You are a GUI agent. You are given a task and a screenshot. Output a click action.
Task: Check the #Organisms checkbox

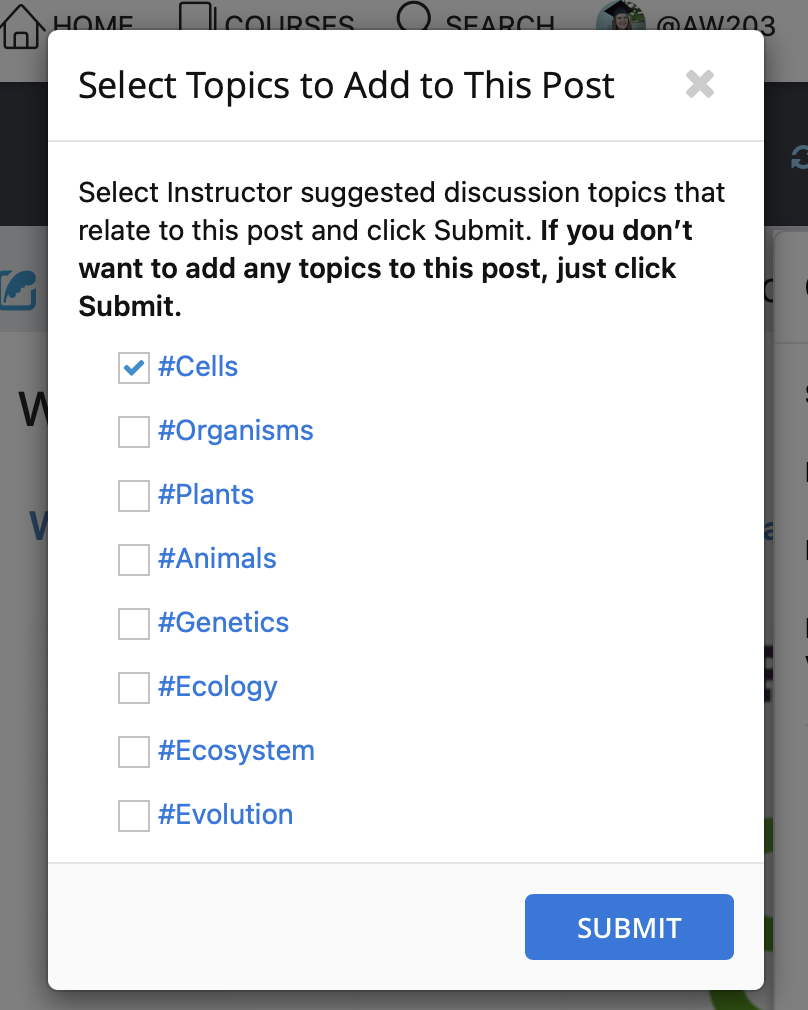click(134, 432)
